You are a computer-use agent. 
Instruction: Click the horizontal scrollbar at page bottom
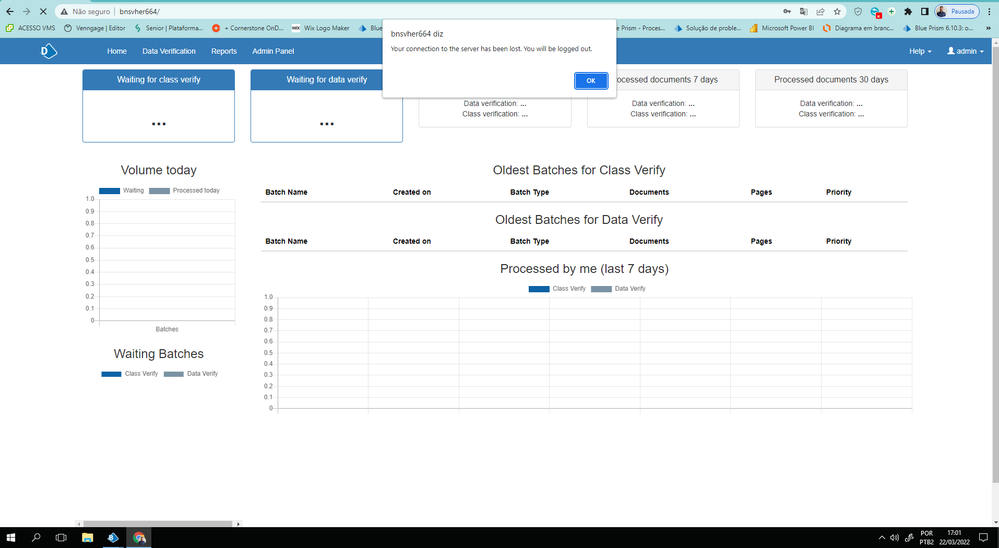(158, 524)
